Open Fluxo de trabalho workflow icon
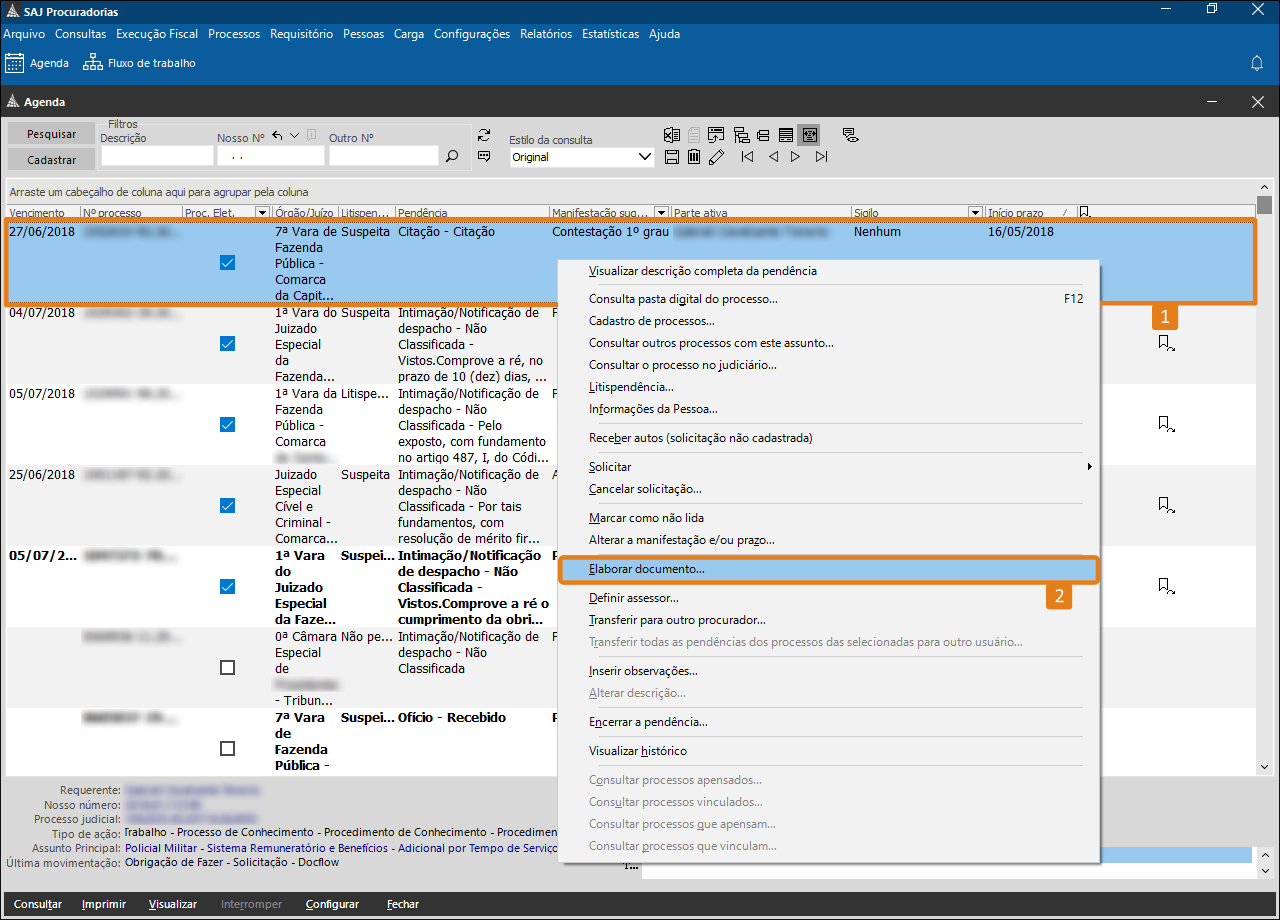Viewport: 1280px width, 920px height. [x=93, y=63]
